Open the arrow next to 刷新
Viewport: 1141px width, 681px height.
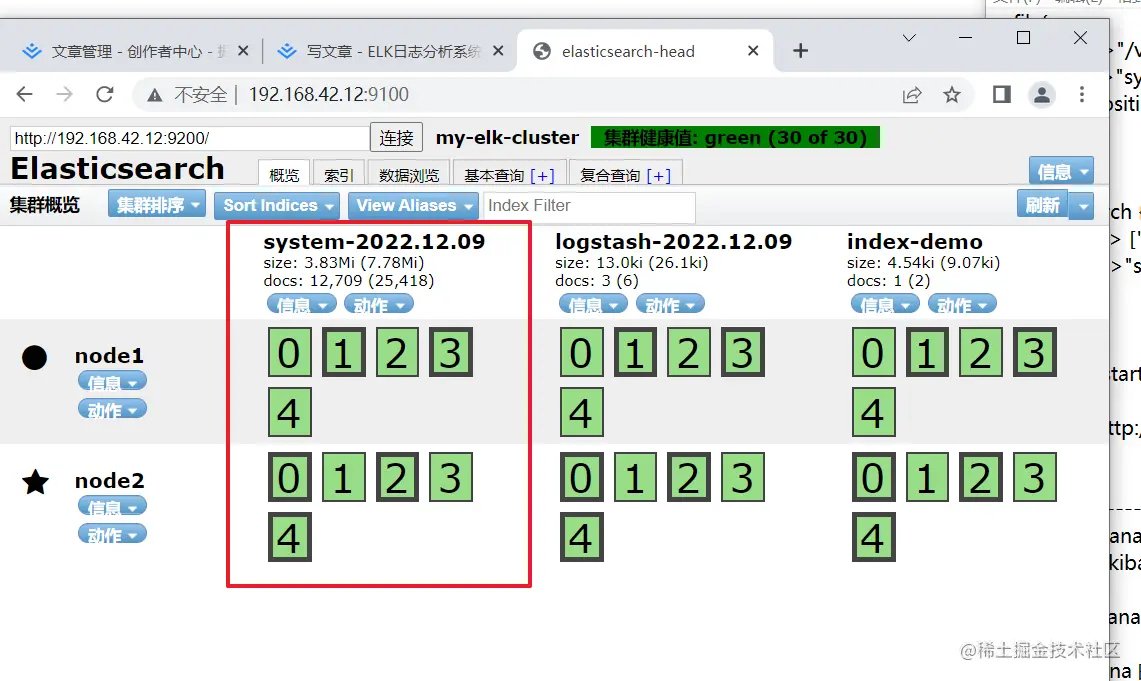pyautogui.click(x=1082, y=206)
